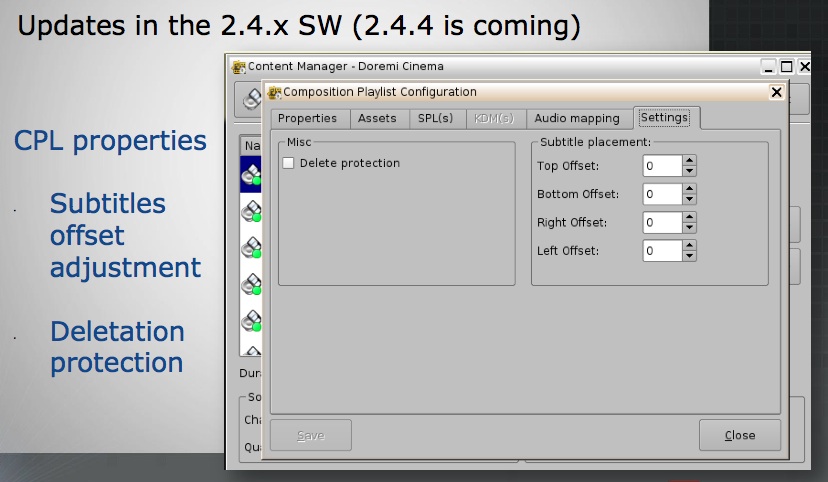Click the Settings tab
The height and width of the screenshot is (482, 828).
click(x=664, y=117)
